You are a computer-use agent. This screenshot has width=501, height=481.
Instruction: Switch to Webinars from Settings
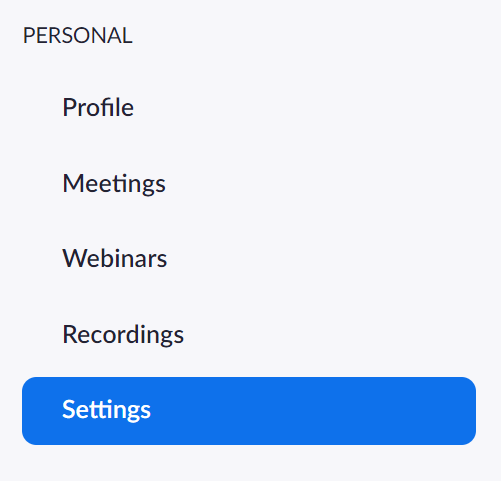[249, 259]
